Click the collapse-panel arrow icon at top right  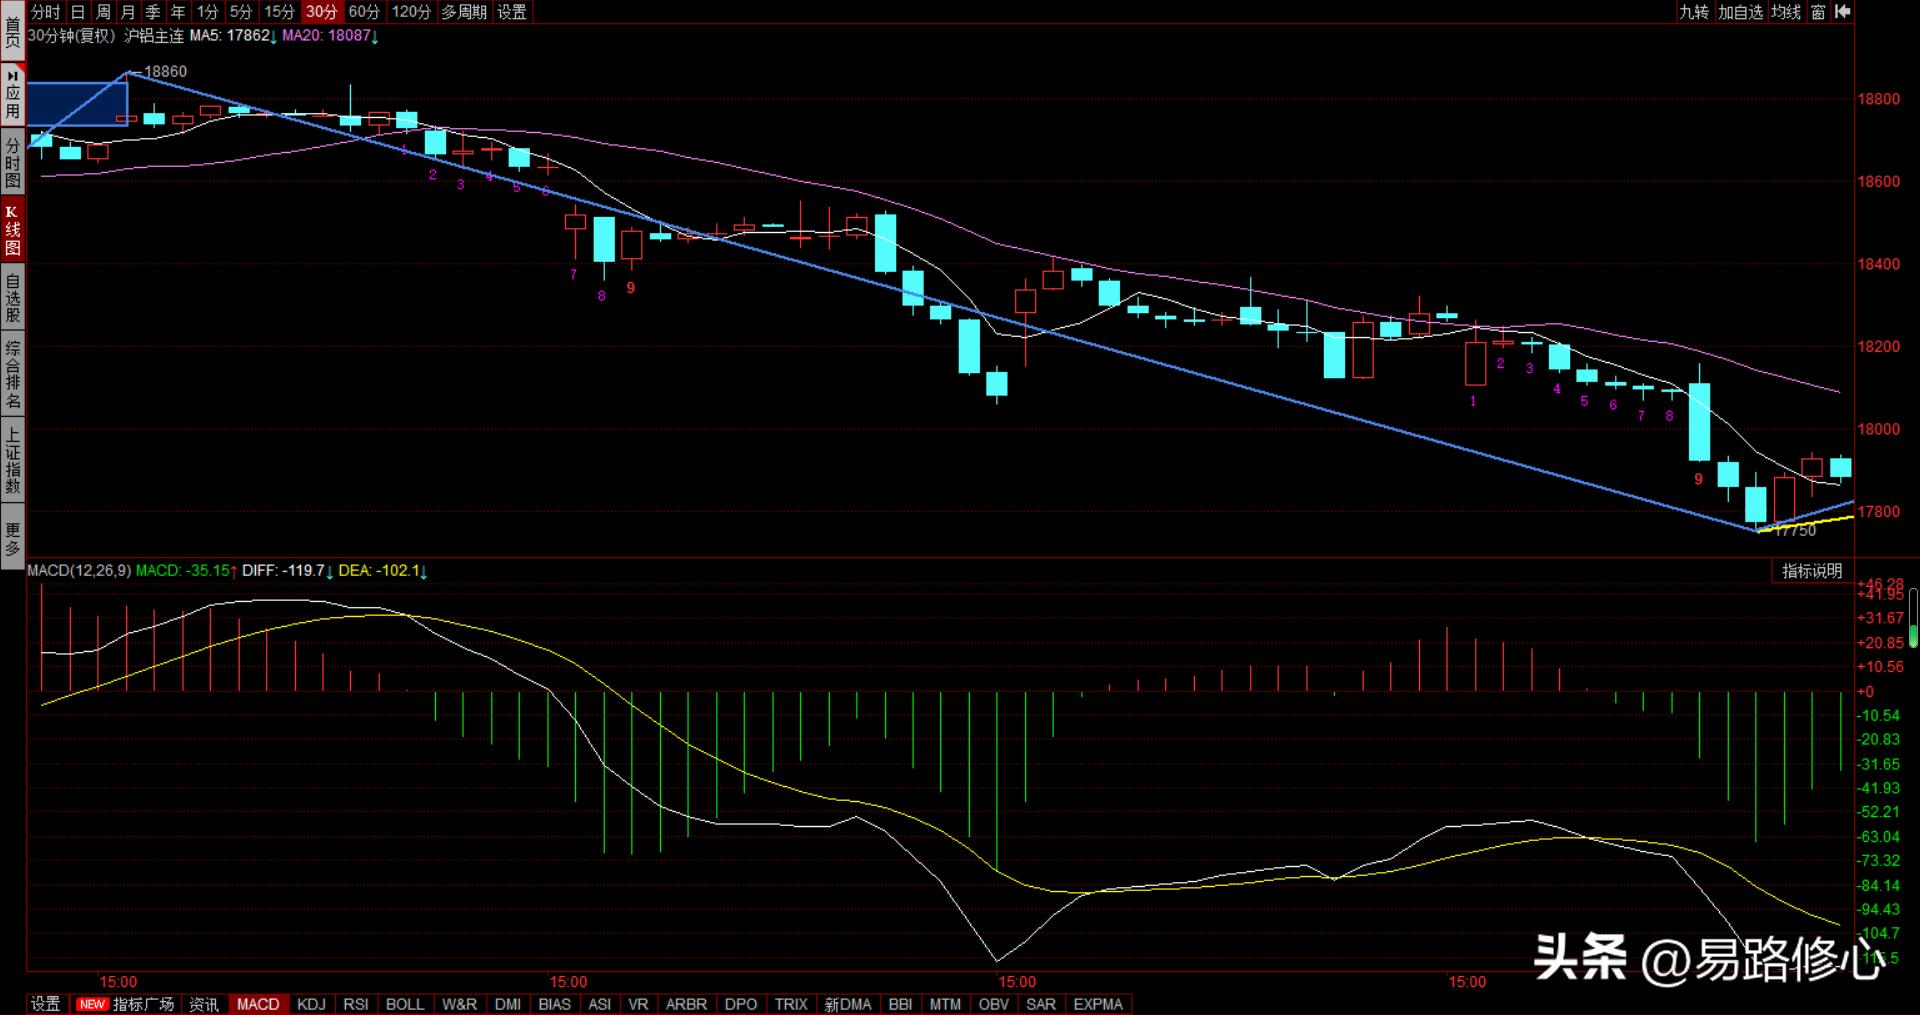pyautogui.click(x=1842, y=11)
